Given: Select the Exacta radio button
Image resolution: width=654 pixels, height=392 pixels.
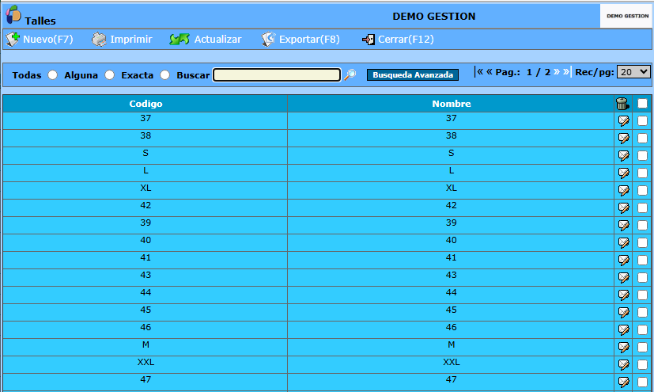Looking at the screenshot, I should pyautogui.click(x=165, y=75).
